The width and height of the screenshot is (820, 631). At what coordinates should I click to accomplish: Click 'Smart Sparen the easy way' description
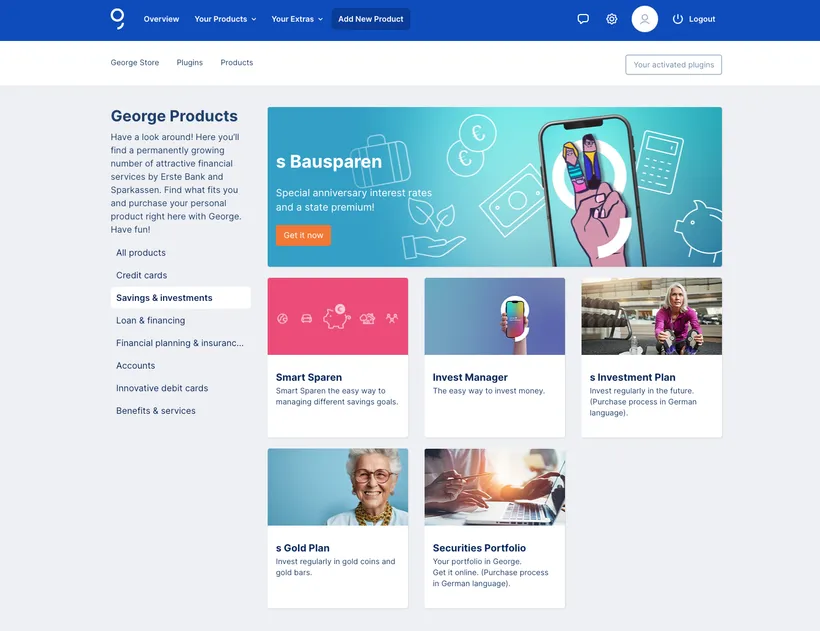pos(337,396)
